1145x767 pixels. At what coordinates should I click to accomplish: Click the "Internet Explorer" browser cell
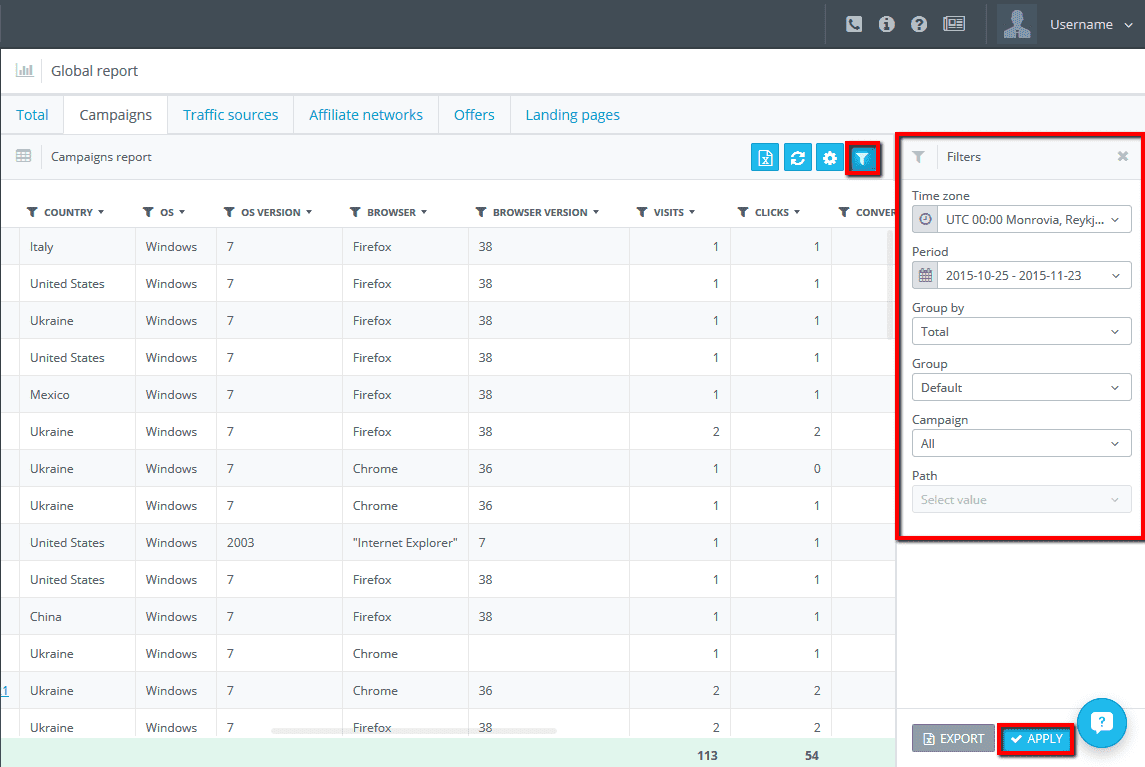pyautogui.click(x=405, y=543)
